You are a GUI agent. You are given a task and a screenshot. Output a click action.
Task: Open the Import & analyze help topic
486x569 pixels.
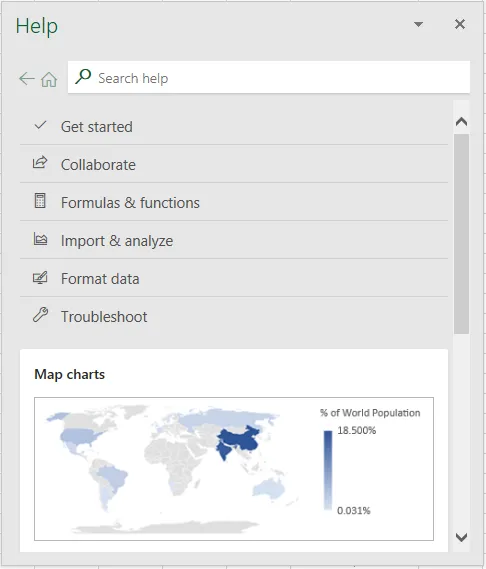[x=234, y=241]
